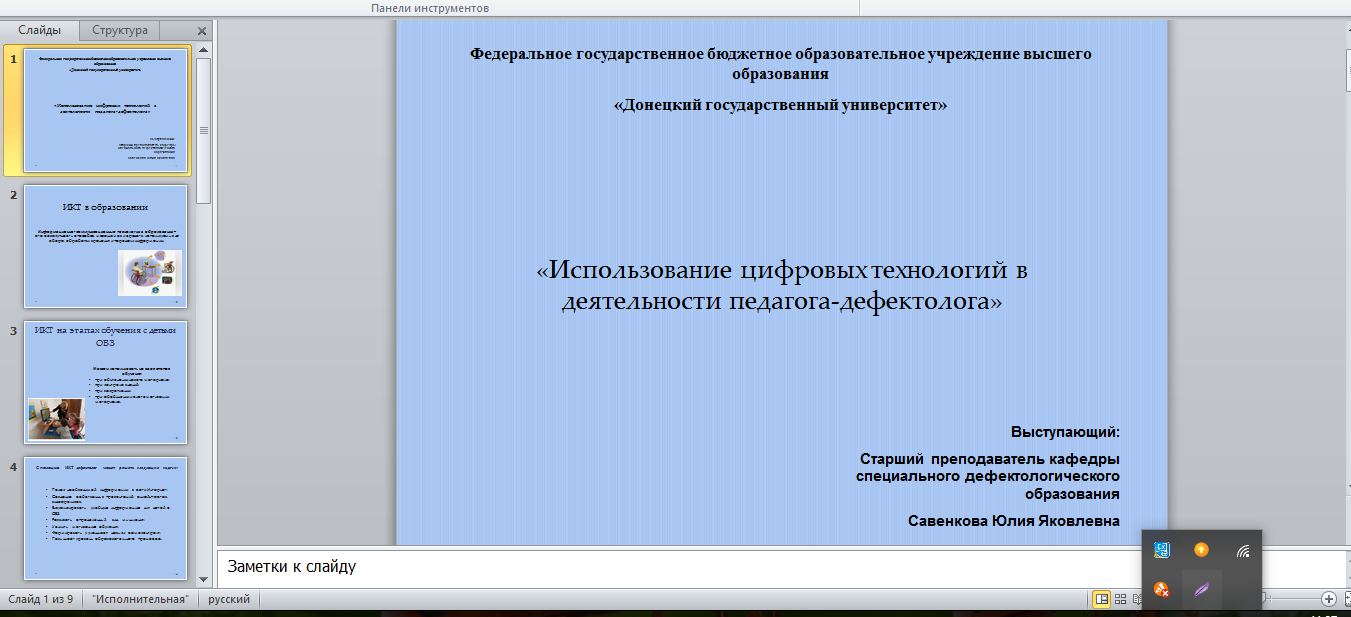
Task: Click the Панели инструментов group label
Action: 430,8
